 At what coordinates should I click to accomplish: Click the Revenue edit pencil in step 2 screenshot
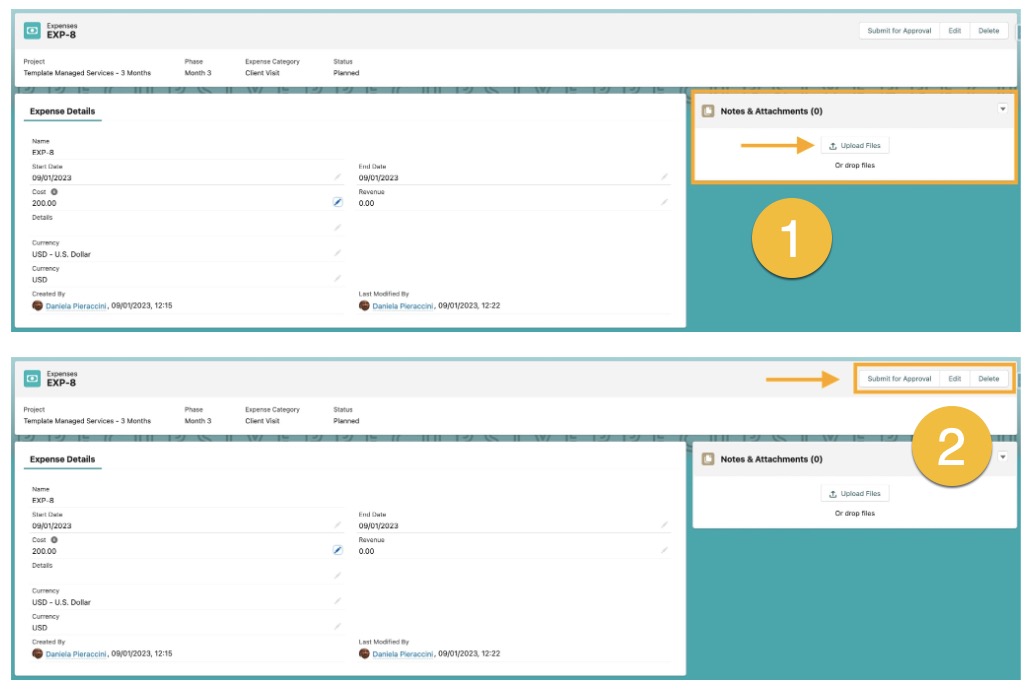click(x=664, y=550)
